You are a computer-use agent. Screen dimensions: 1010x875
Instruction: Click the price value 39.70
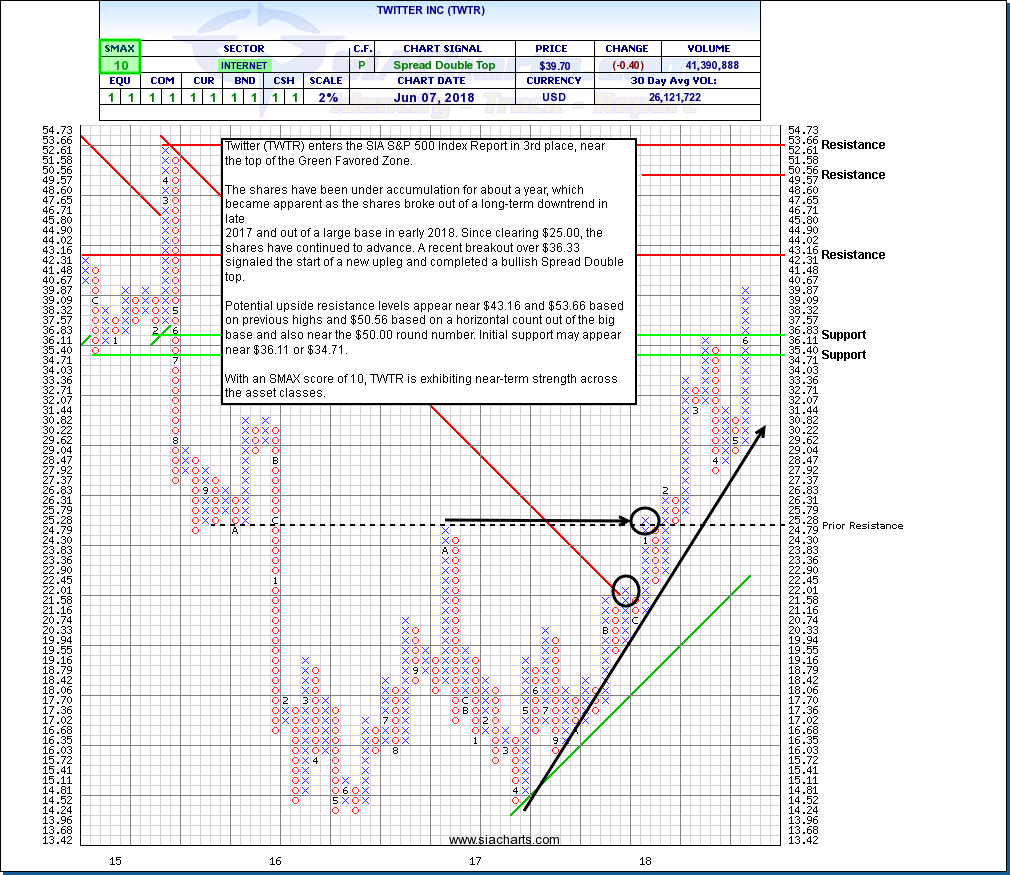[555, 64]
